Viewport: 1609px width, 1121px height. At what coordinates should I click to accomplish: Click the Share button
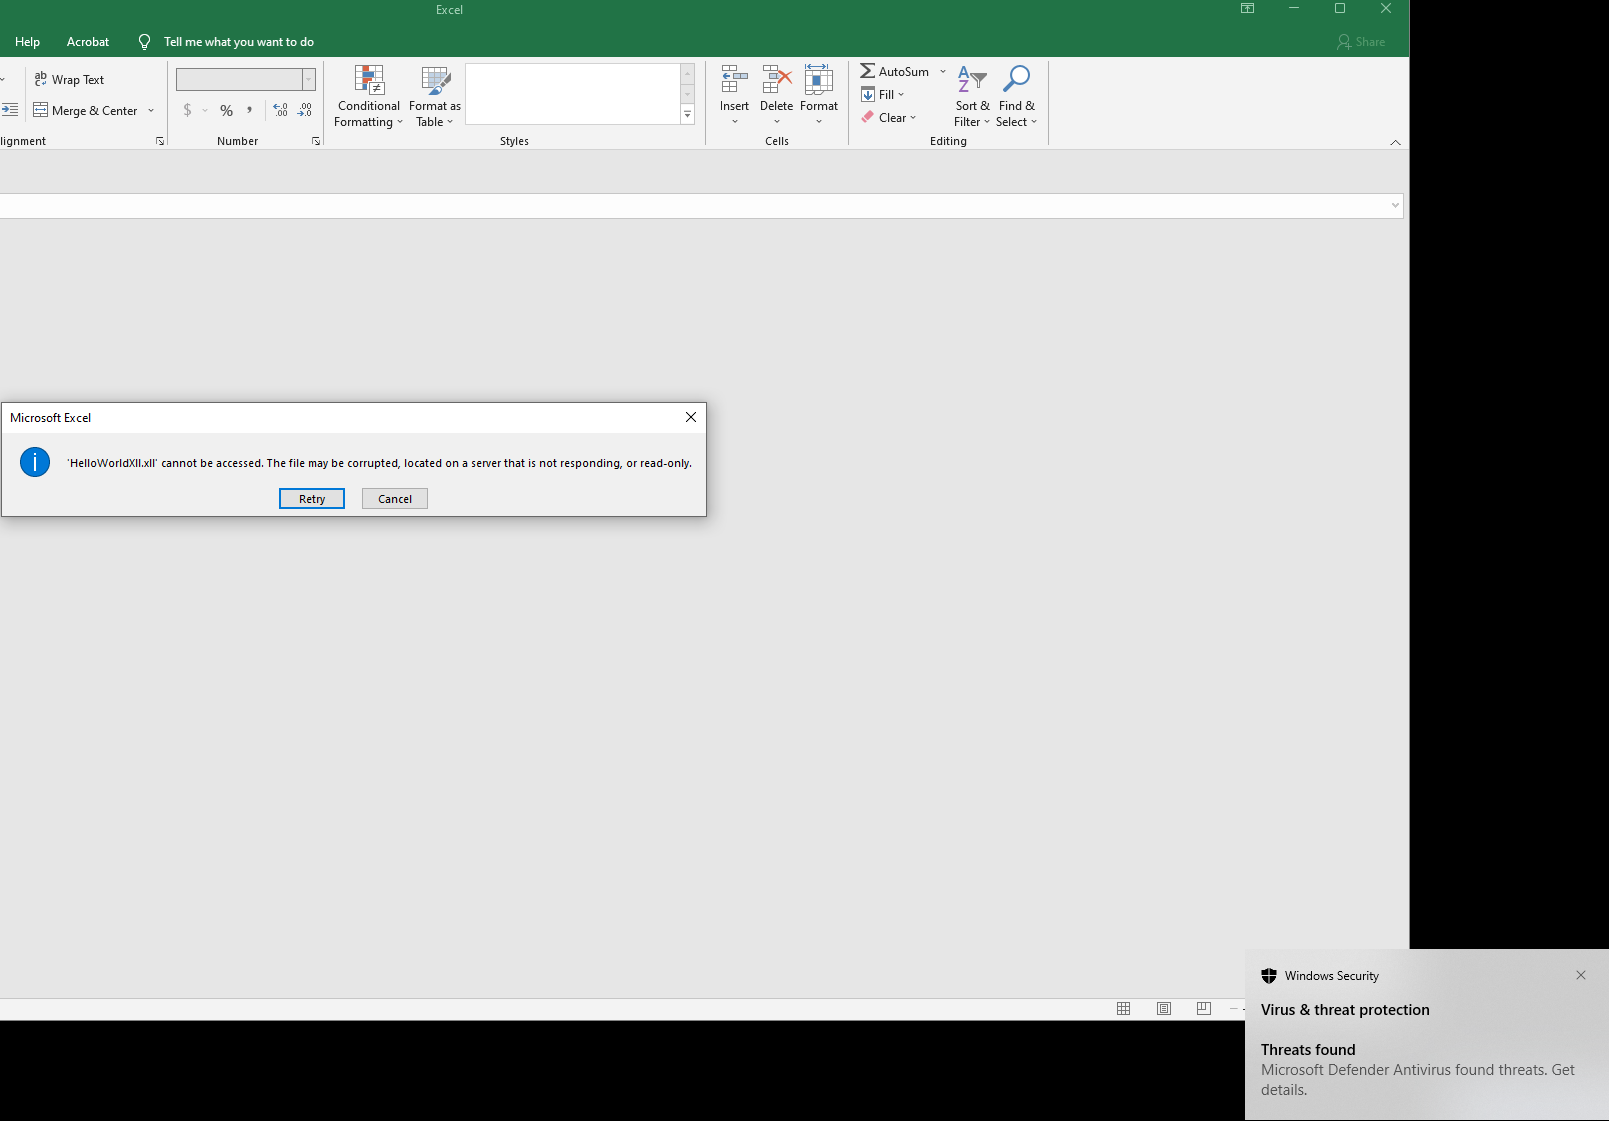(1361, 42)
